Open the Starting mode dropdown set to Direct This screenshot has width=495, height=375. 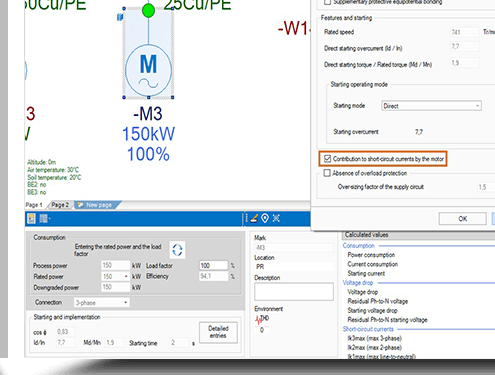[x=431, y=106]
